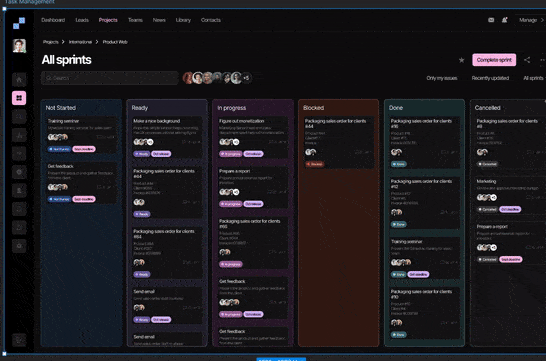Go to Projects breadcrumb link
Screen dimensions: 546x361
pyautogui.click(x=50, y=42)
